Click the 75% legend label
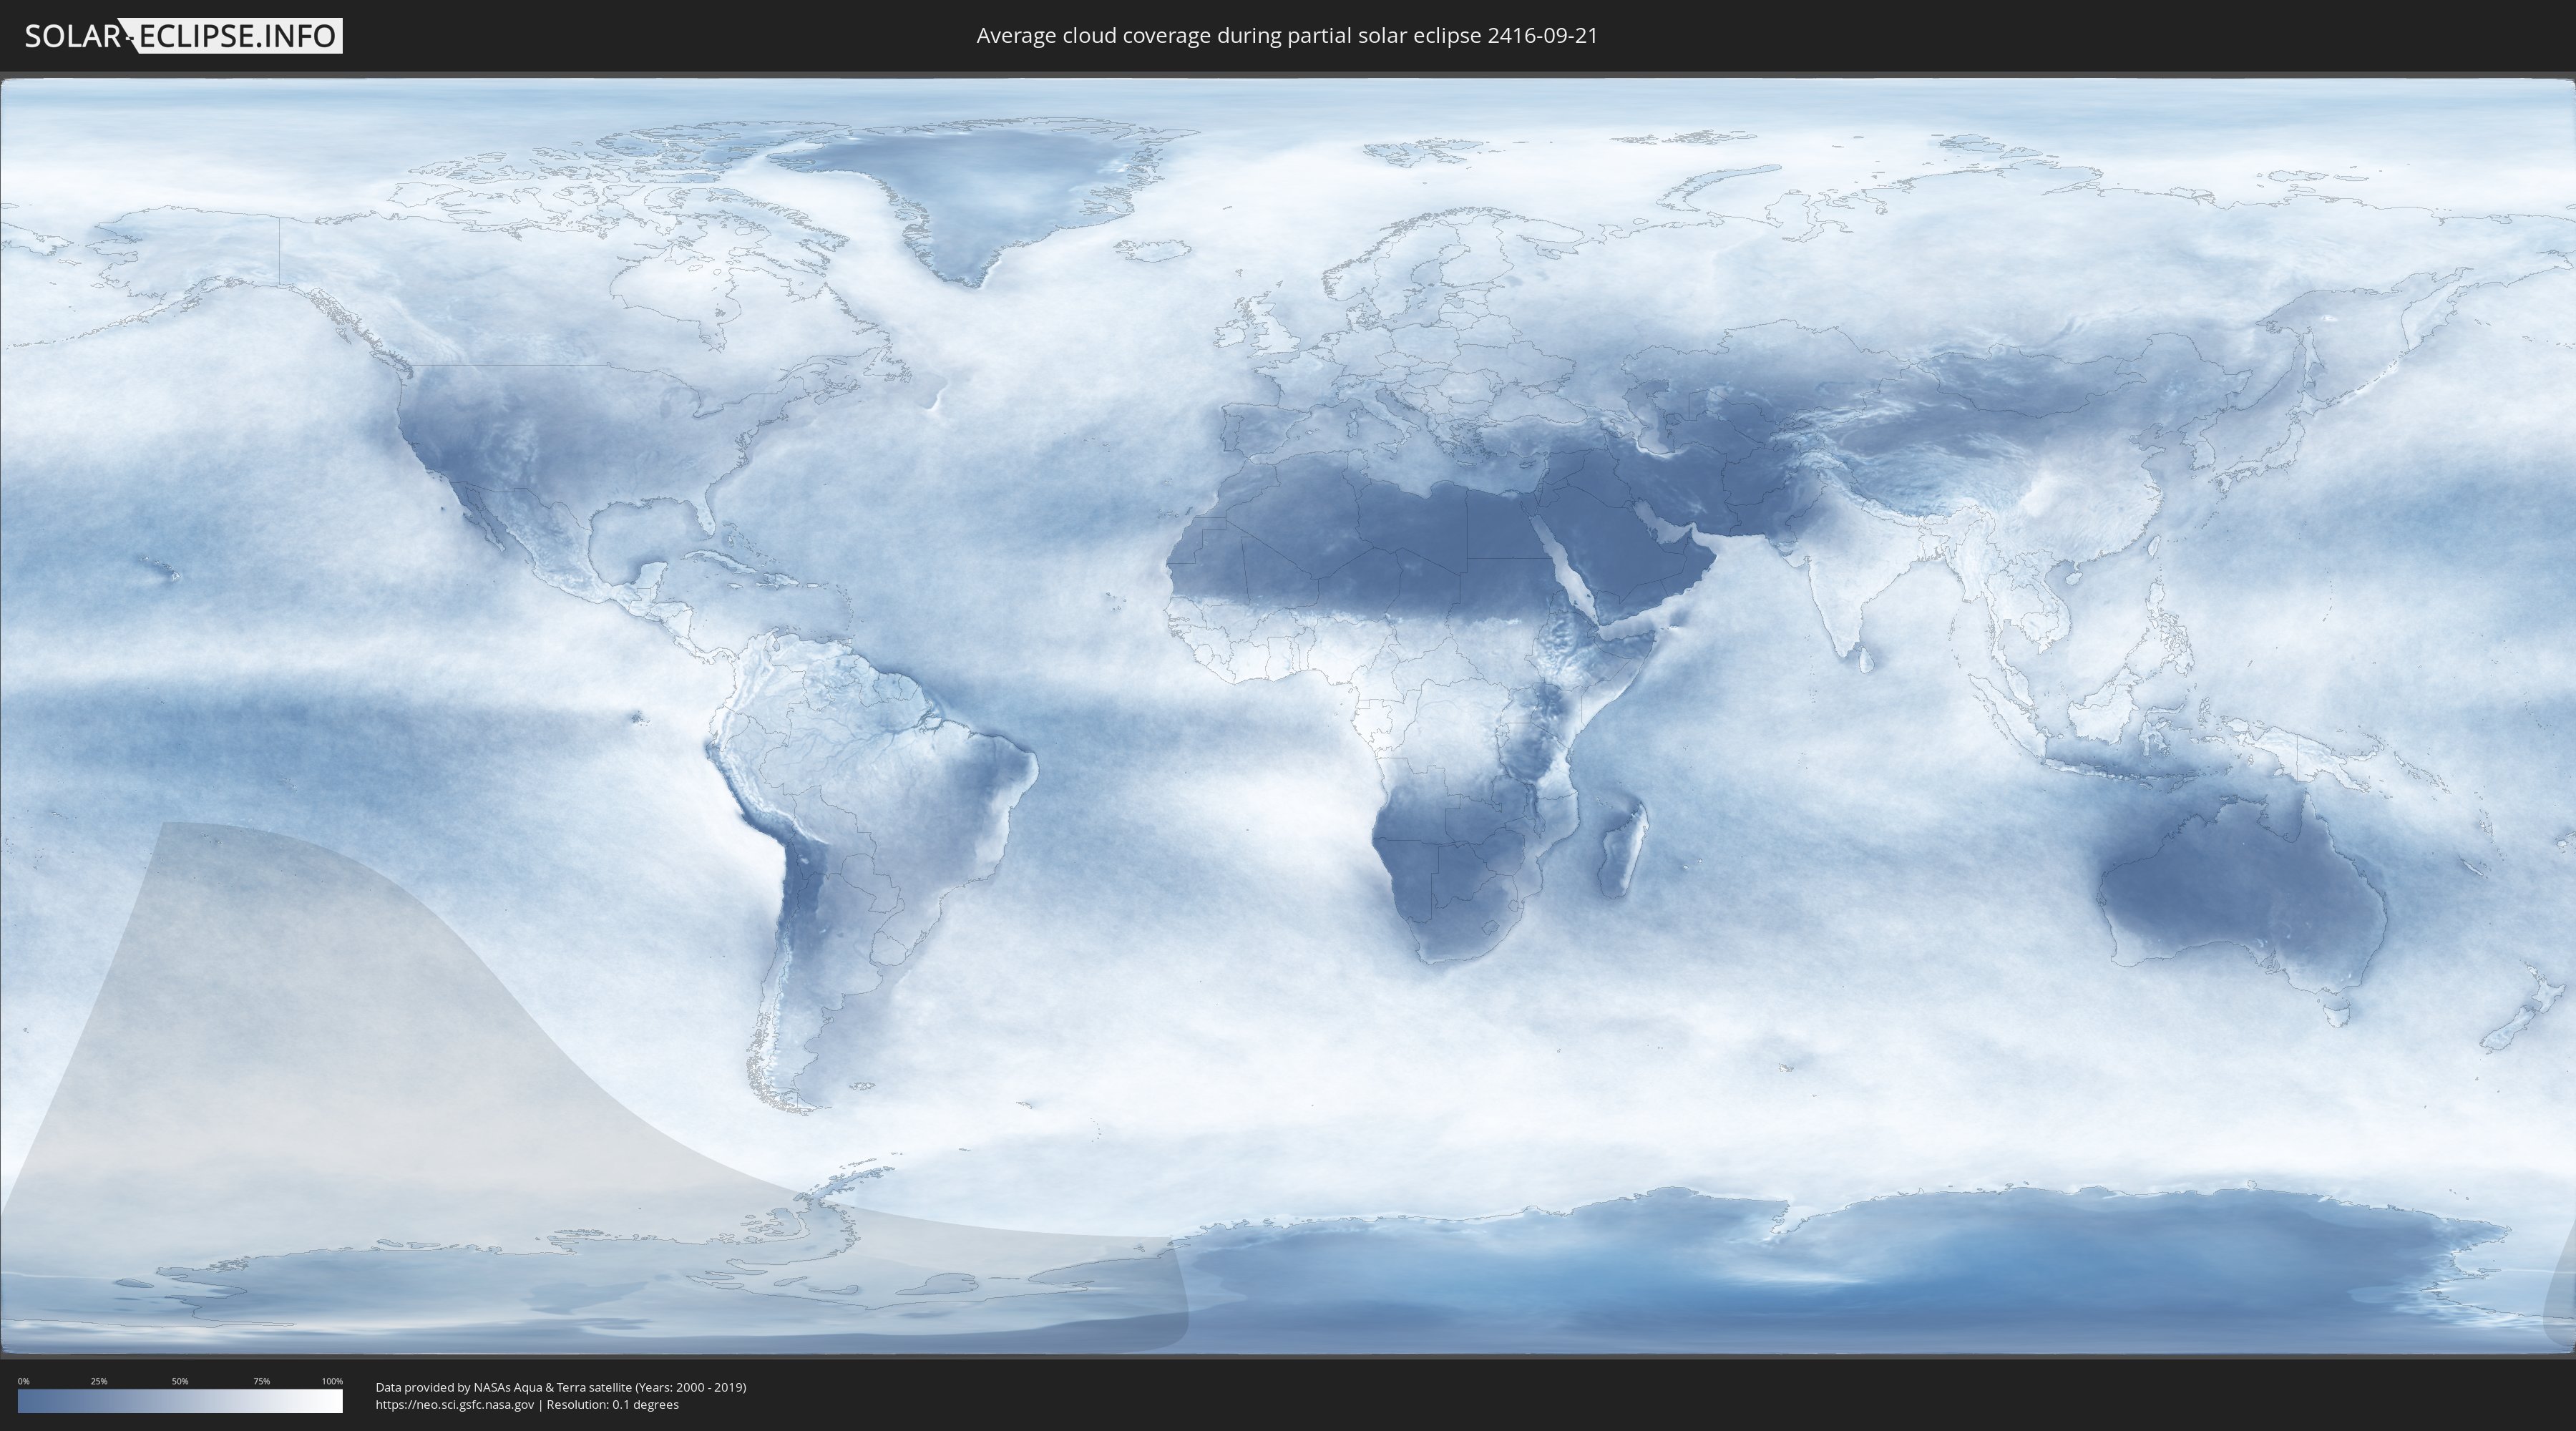Image resolution: width=2576 pixels, height=1431 pixels. 261,1381
